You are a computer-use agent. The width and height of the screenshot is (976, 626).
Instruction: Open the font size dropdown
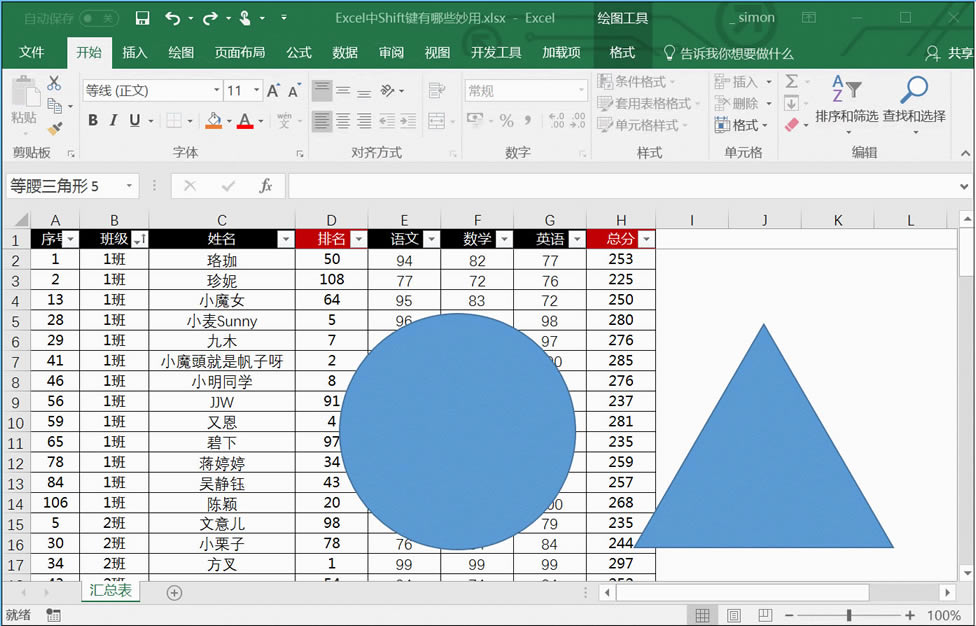pos(256,91)
